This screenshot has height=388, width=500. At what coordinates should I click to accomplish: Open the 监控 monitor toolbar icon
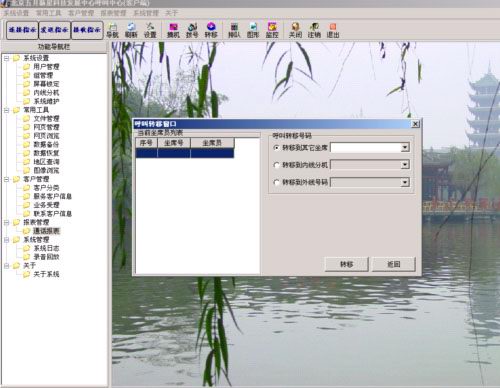(x=272, y=30)
